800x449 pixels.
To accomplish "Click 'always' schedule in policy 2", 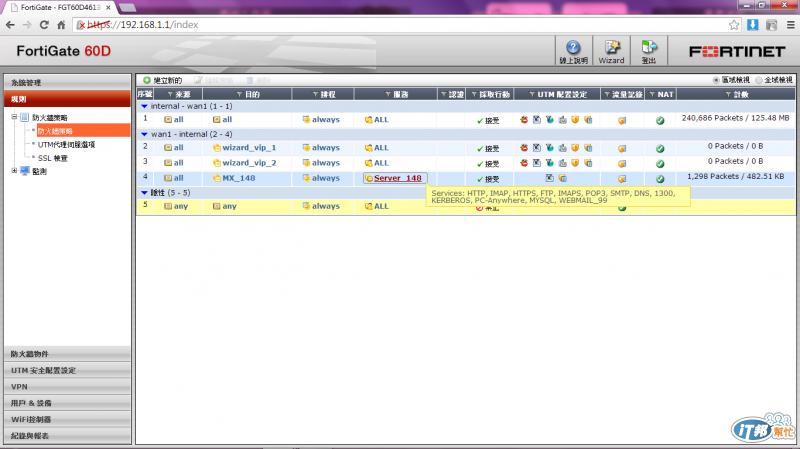I will click(x=326, y=147).
